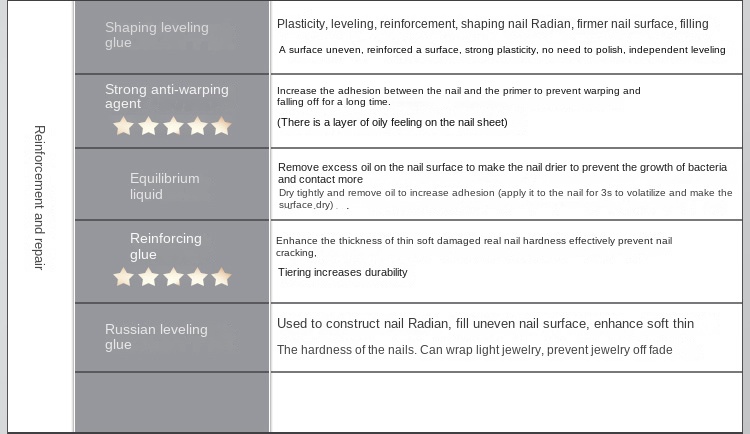Image resolution: width=750 pixels, height=434 pixels.
Task: Click the 'Used to construct nail Radian' text
Action: [x=485, y=324]
